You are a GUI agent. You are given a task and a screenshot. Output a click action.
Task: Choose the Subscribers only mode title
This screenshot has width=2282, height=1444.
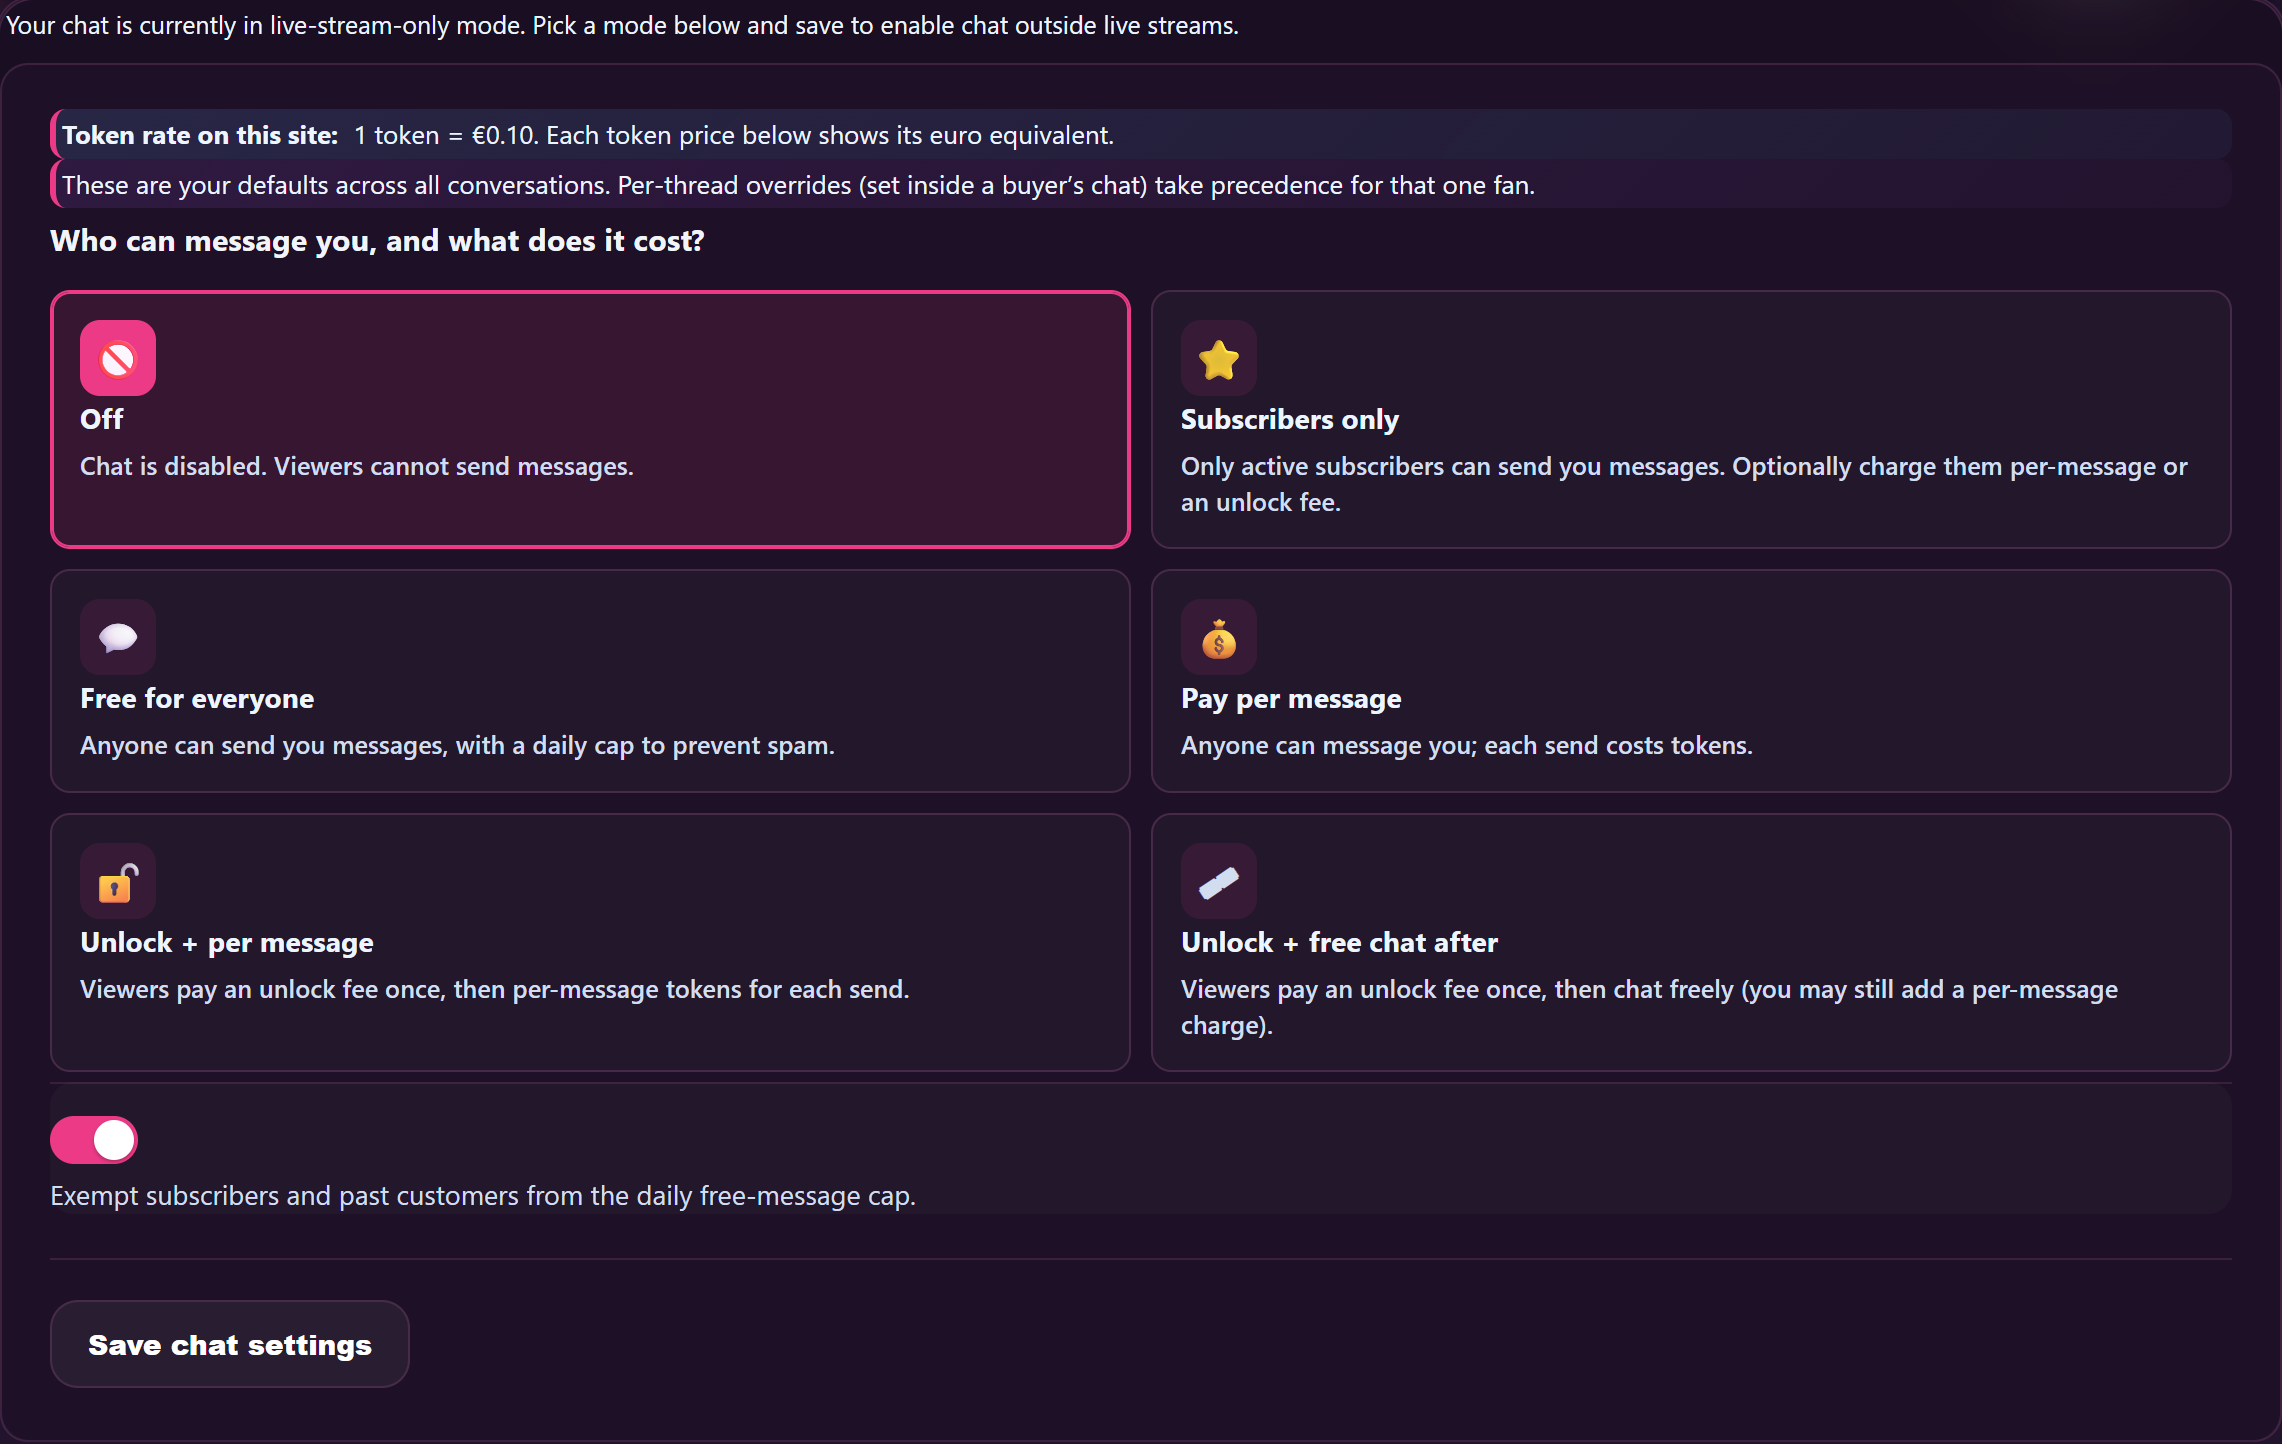click(1290, 419)
